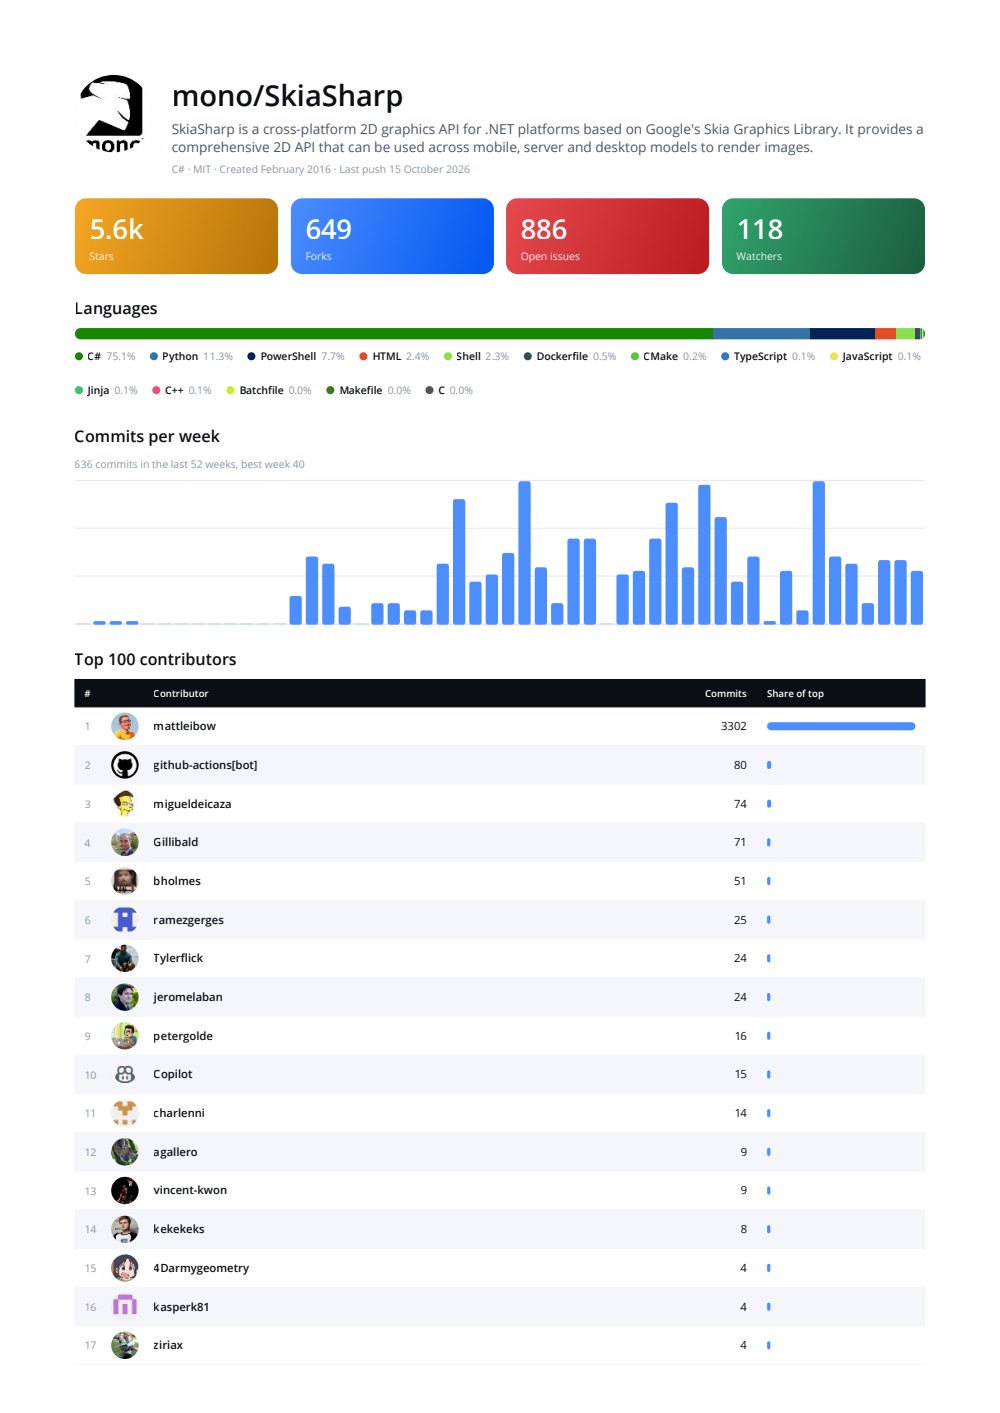Click ziriax's avatar
Screen dimensions: 1000x1413
coord(125,1345)
